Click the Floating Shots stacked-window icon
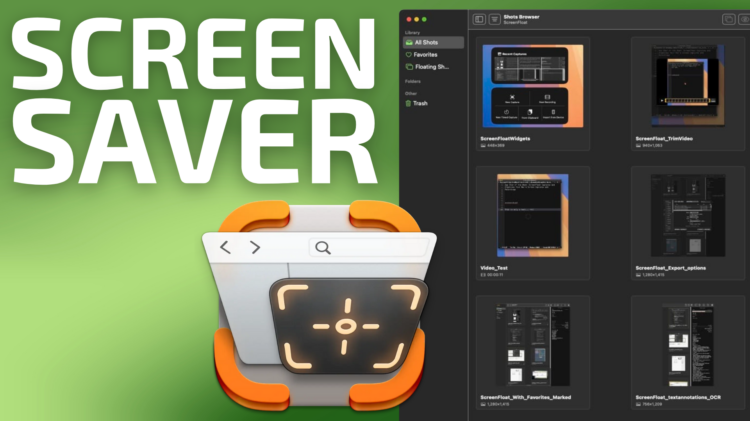This screenshot has width=750, height=421. pos(408,67)
